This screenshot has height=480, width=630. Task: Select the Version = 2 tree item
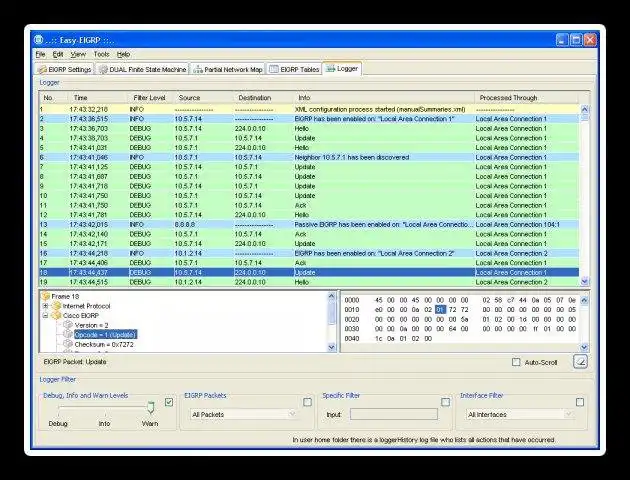click(92, 325)
